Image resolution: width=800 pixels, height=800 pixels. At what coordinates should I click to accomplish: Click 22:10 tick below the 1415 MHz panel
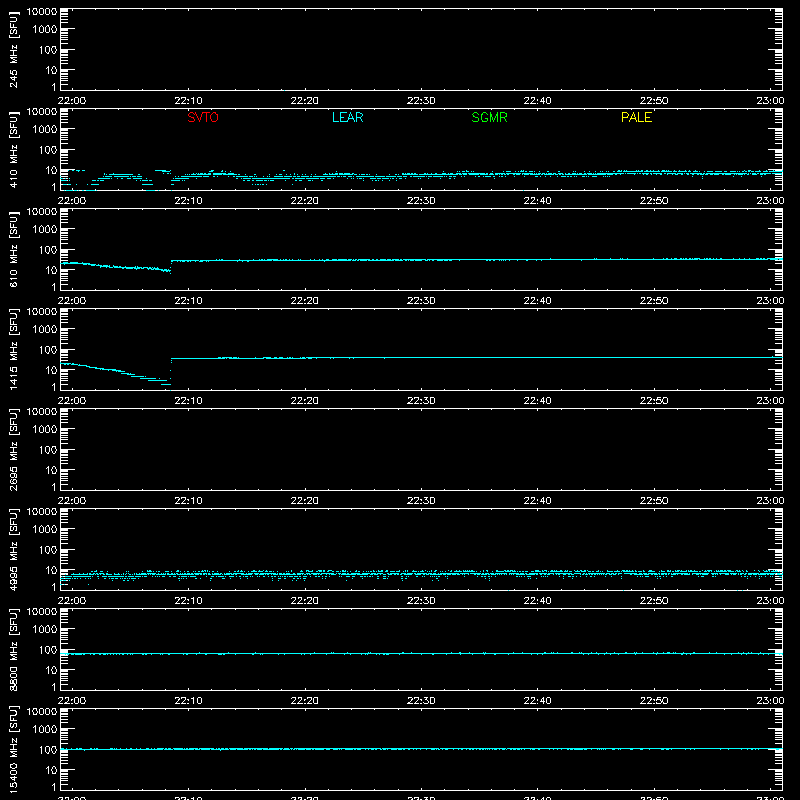[188, 401]
